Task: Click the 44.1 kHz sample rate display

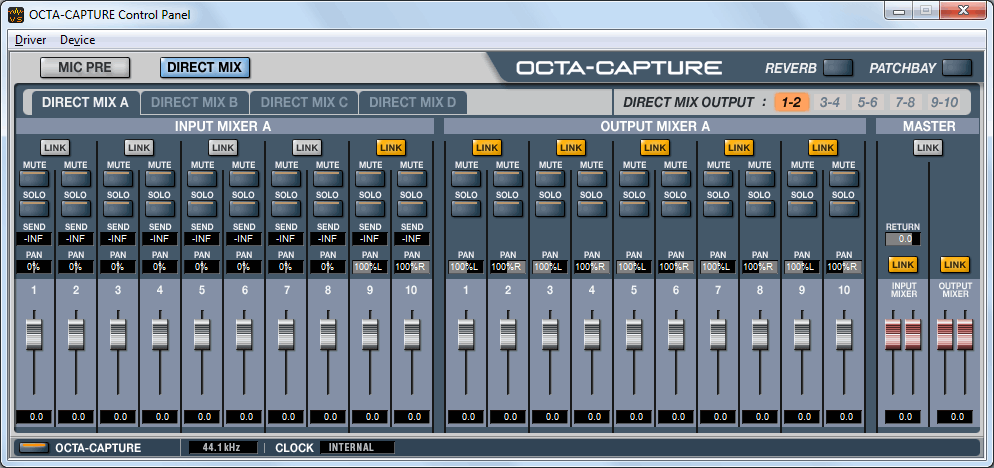Action: click(223, 447)
